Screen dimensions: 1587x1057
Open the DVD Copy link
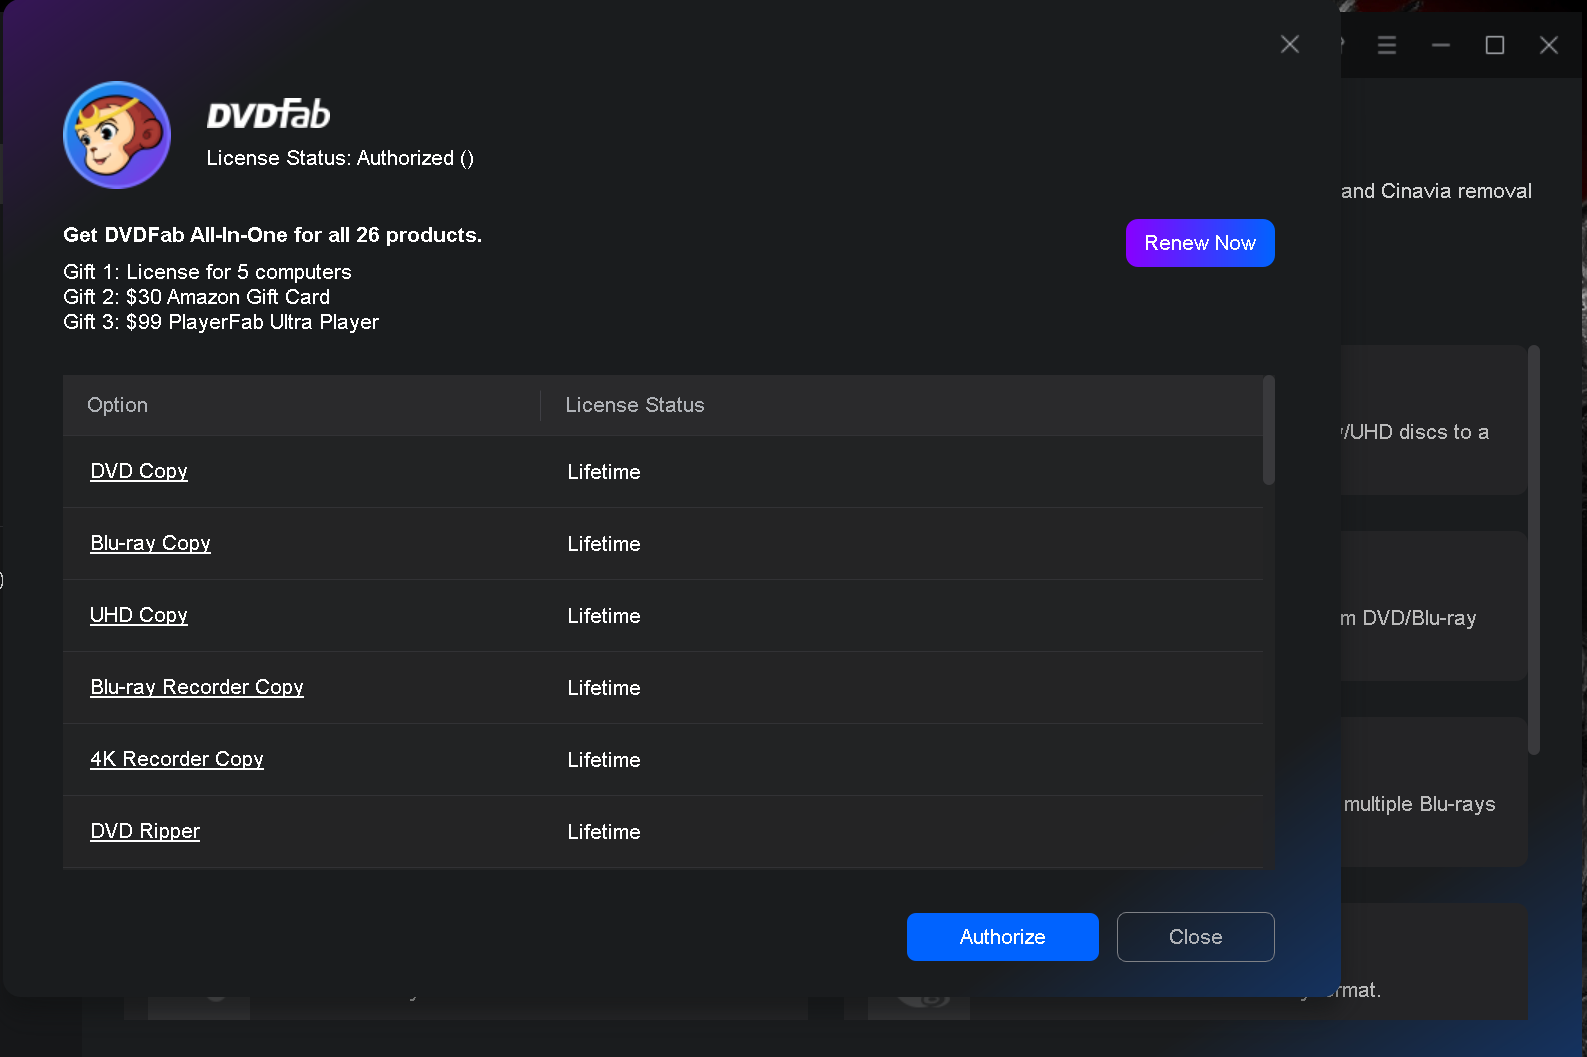tap(139, 471)
